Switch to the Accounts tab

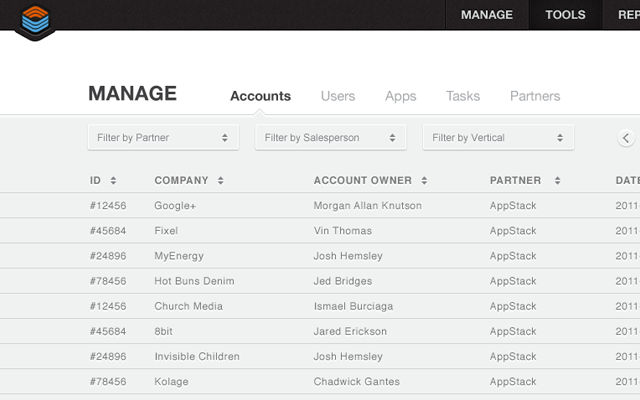[x=260, y=96]
